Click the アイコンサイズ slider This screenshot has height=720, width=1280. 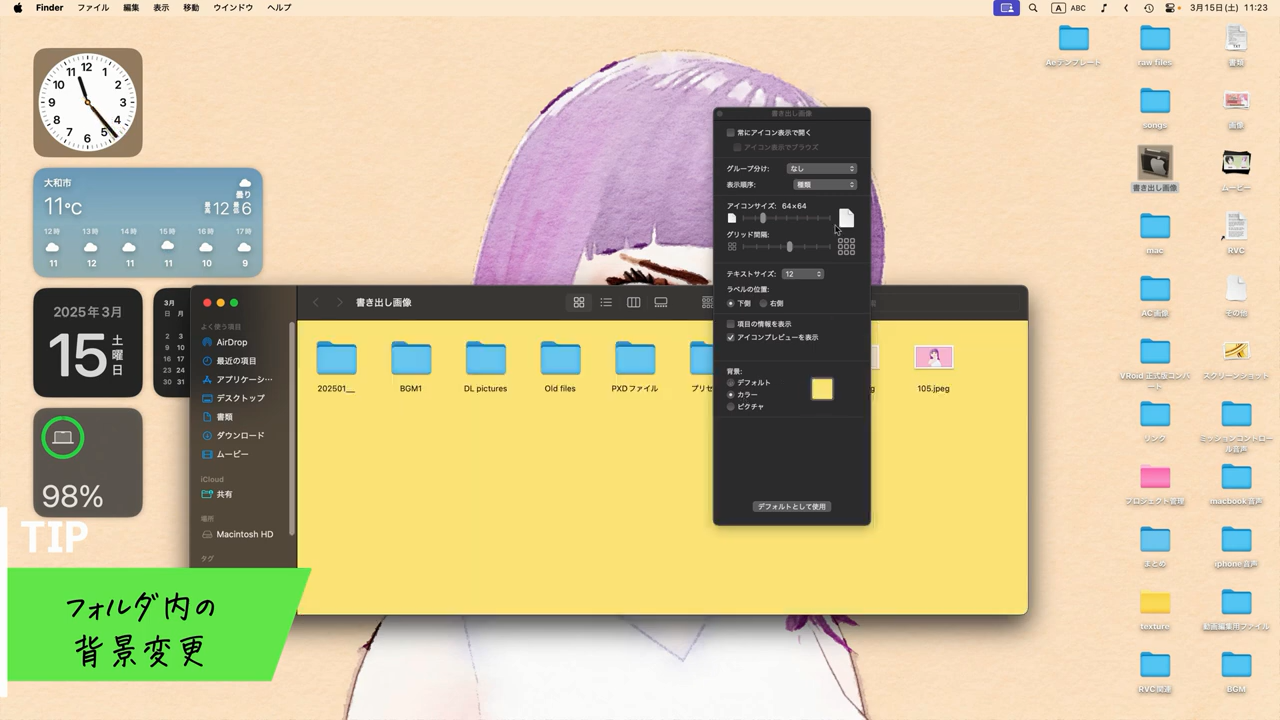point(786,218)
